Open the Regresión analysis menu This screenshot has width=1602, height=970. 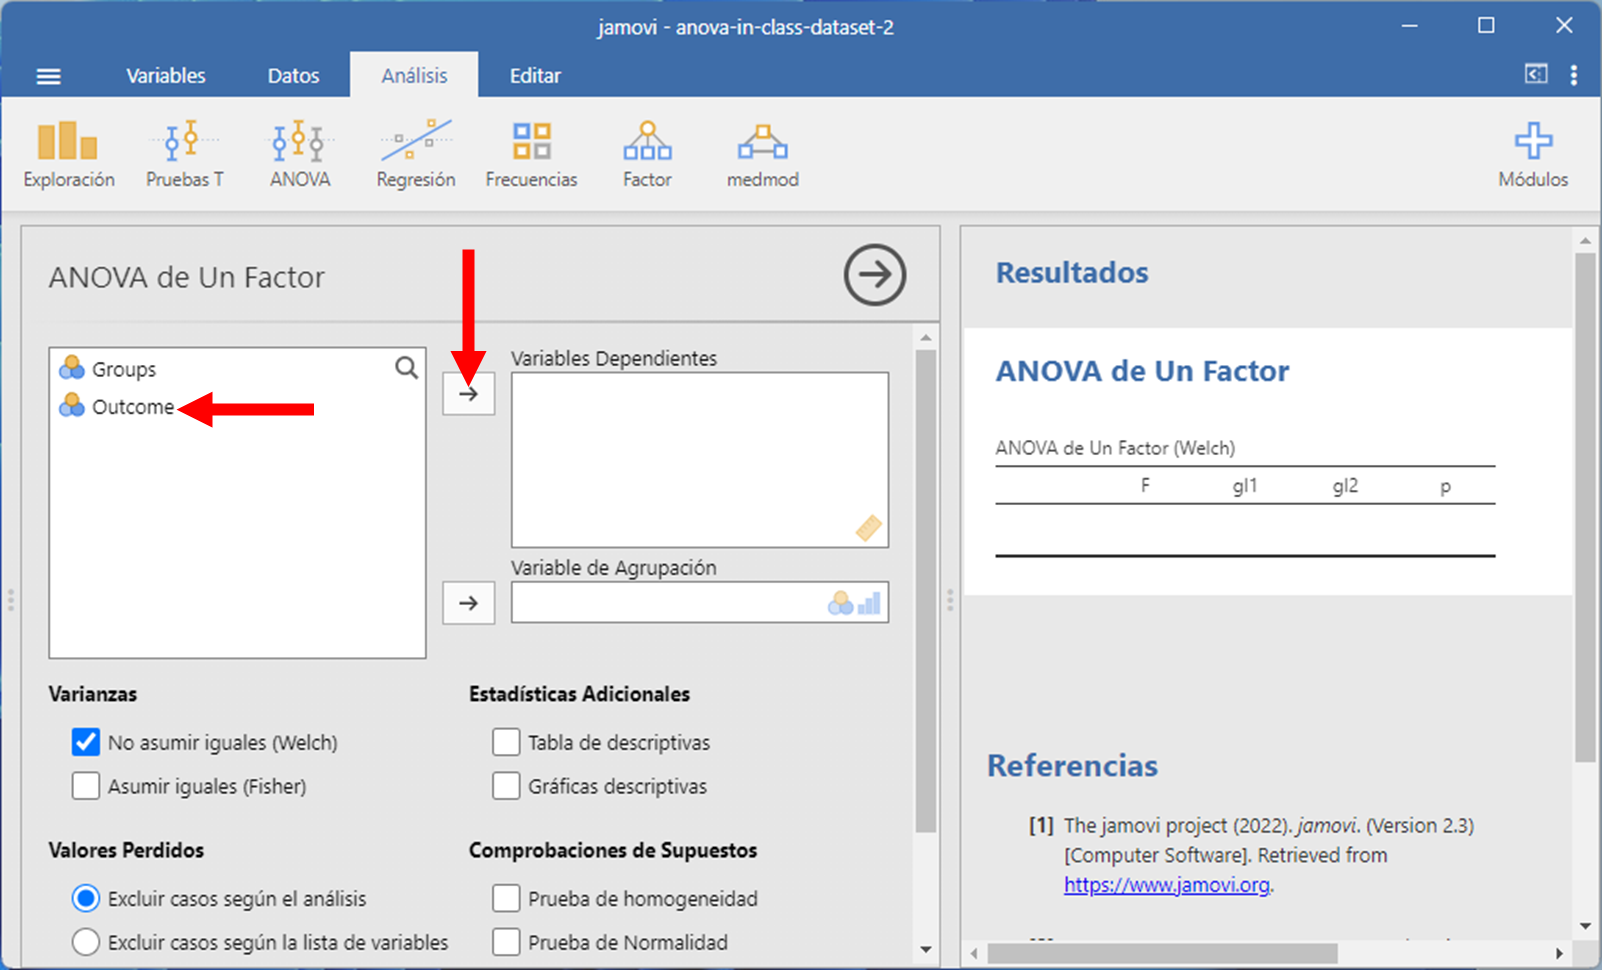pyautogui.click(x=415, y=154)
